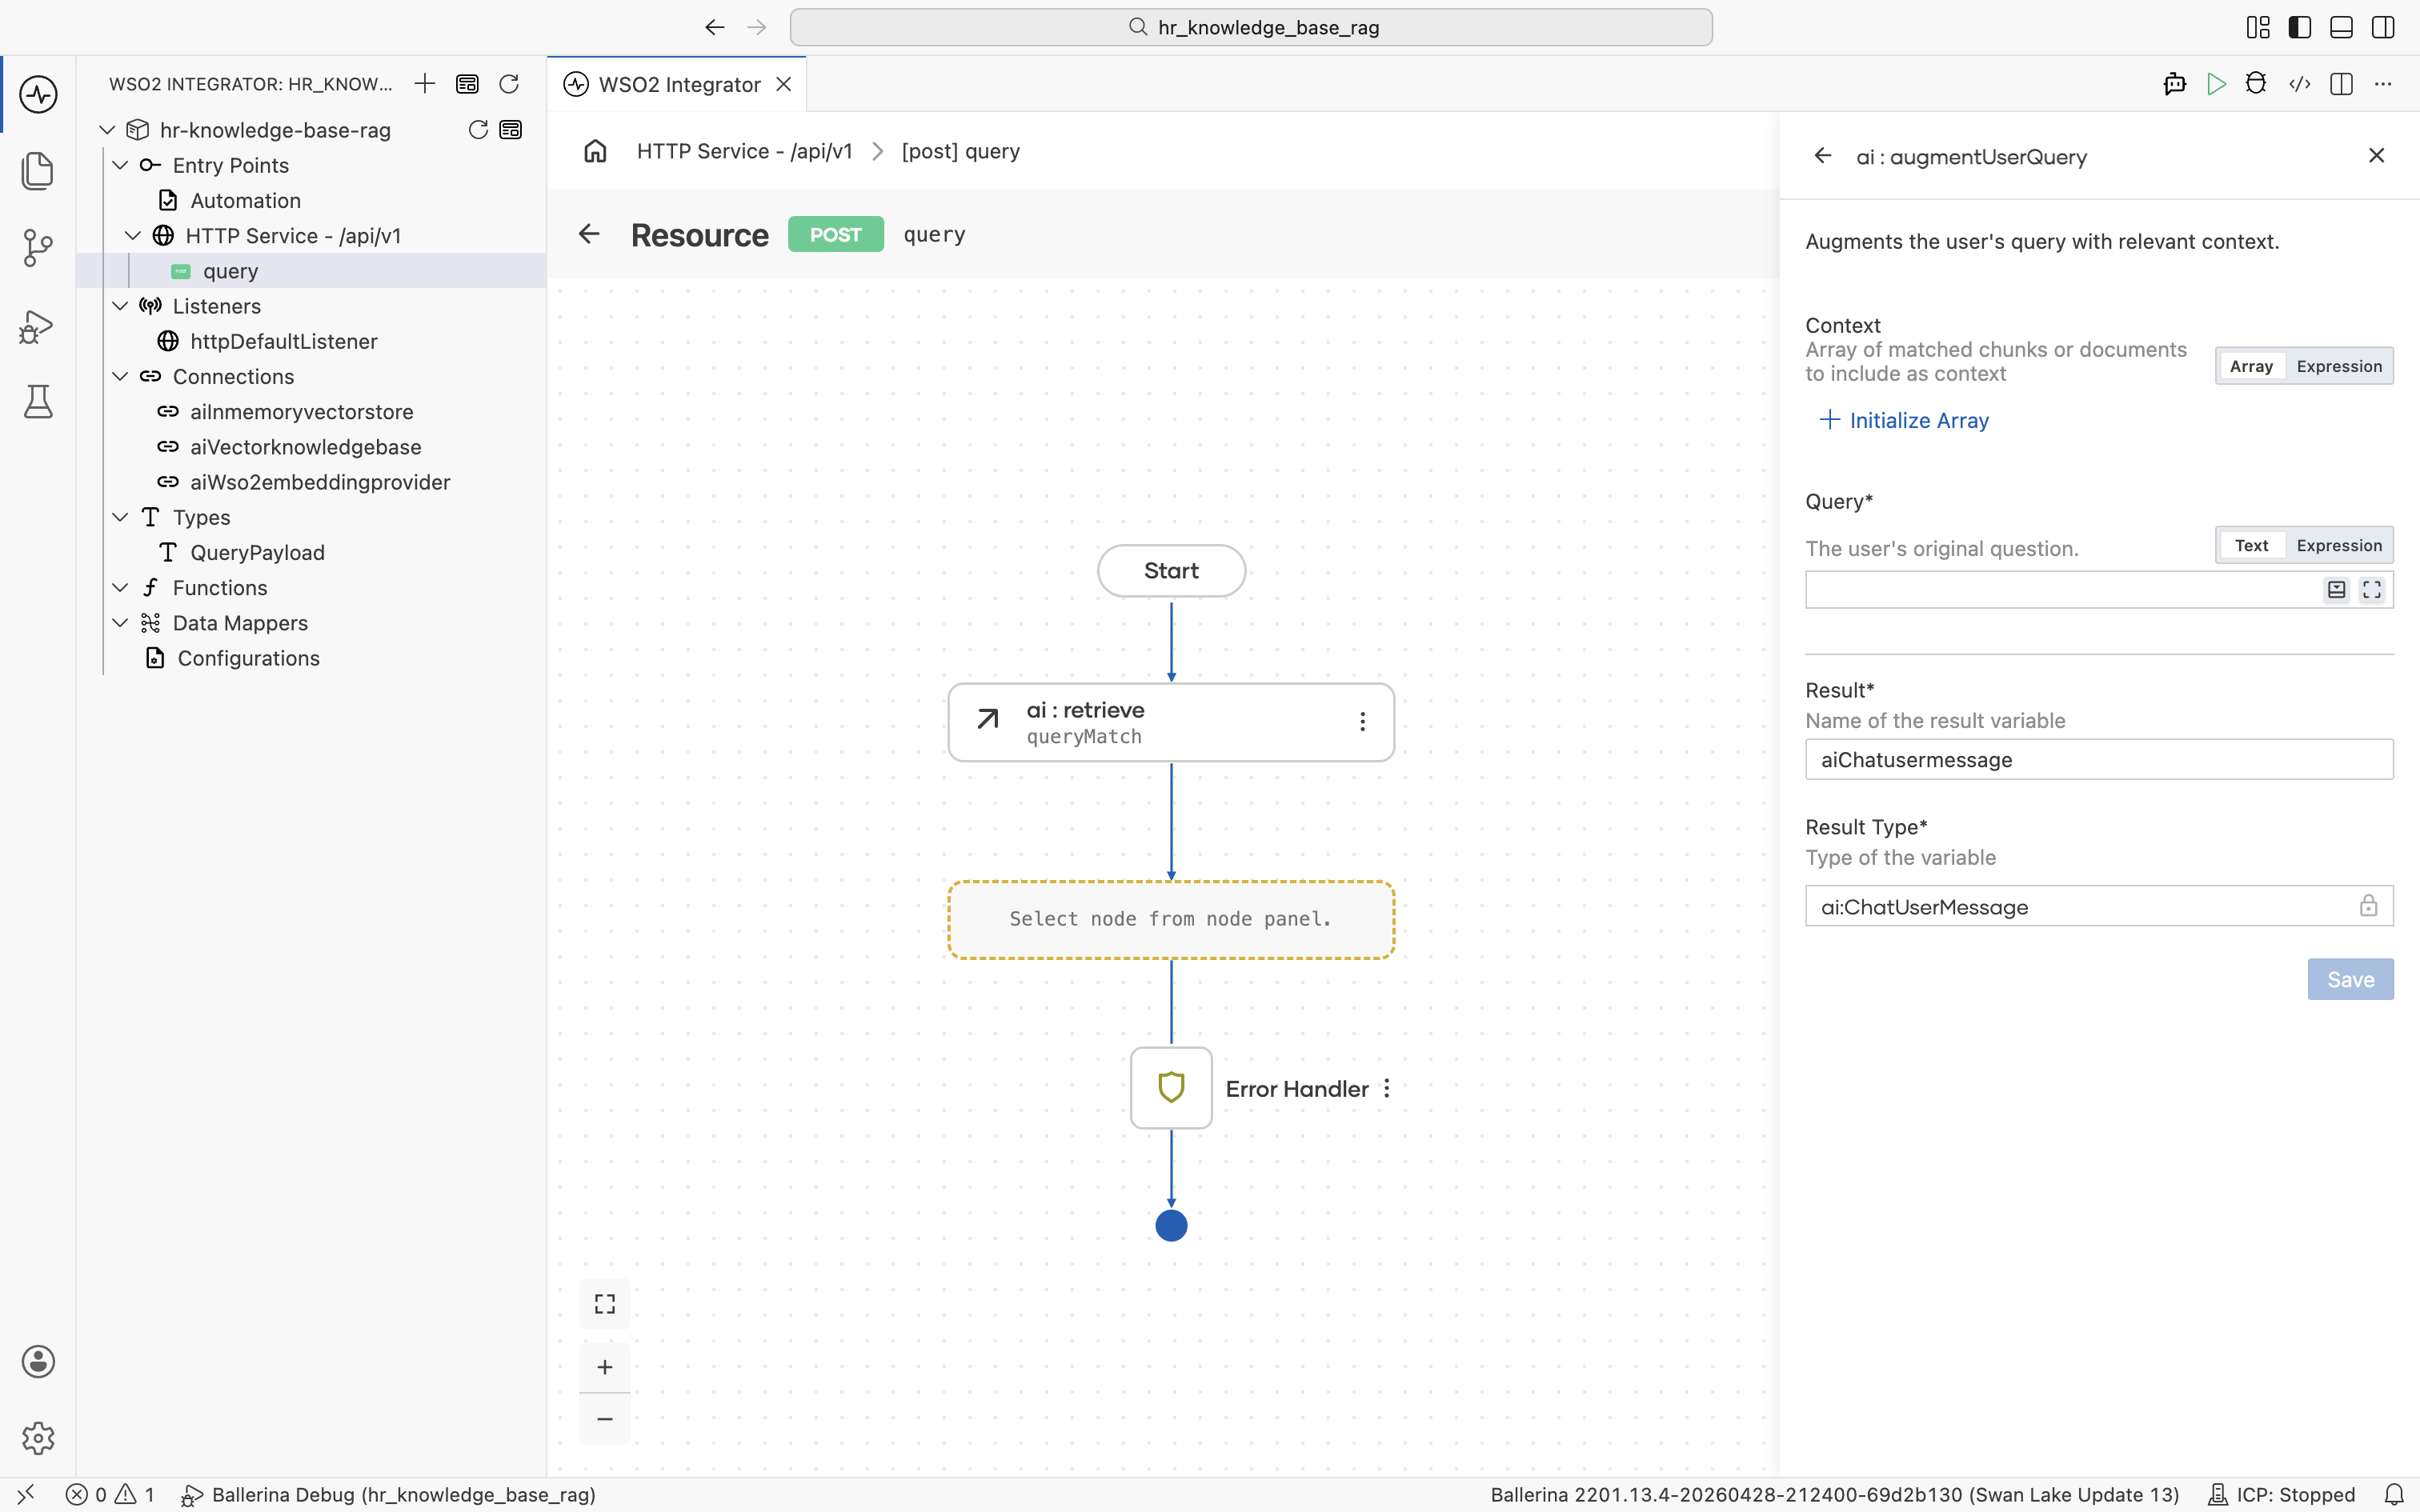Toggle the secondary side bar layout icon

pyautogui.click(x=2383, y=27)
